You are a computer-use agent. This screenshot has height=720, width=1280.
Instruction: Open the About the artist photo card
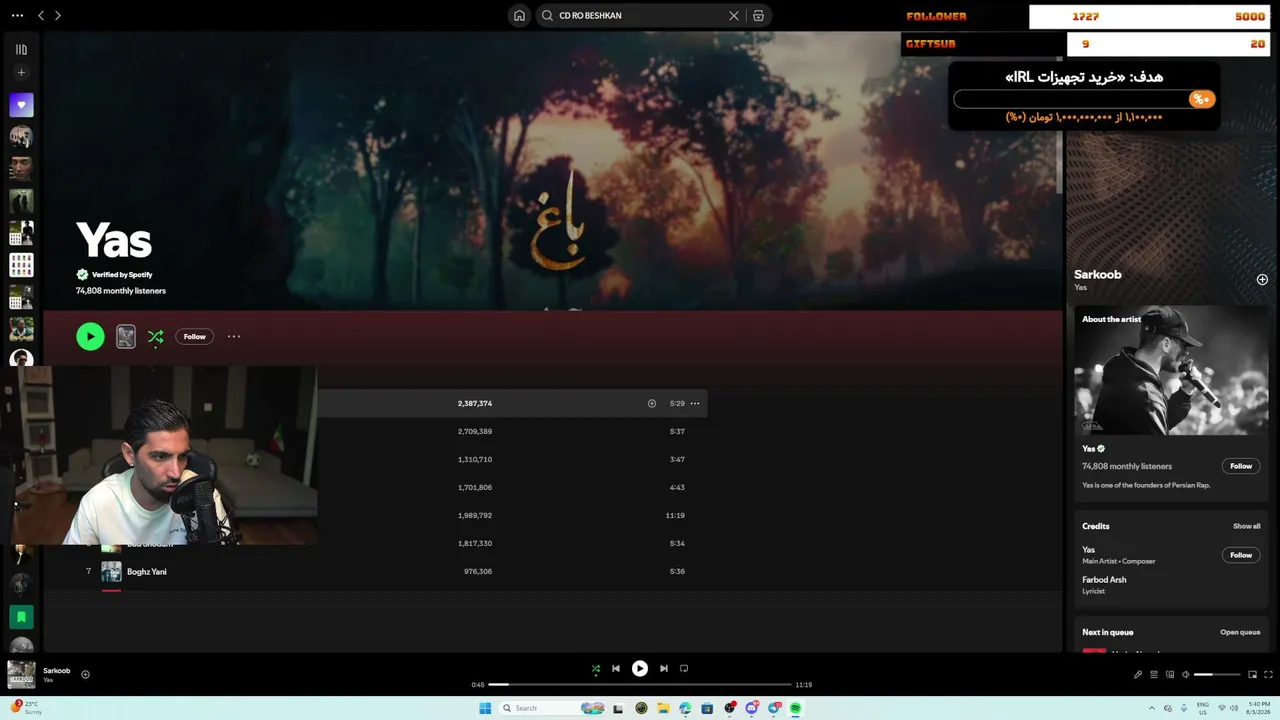[1171, 370]
